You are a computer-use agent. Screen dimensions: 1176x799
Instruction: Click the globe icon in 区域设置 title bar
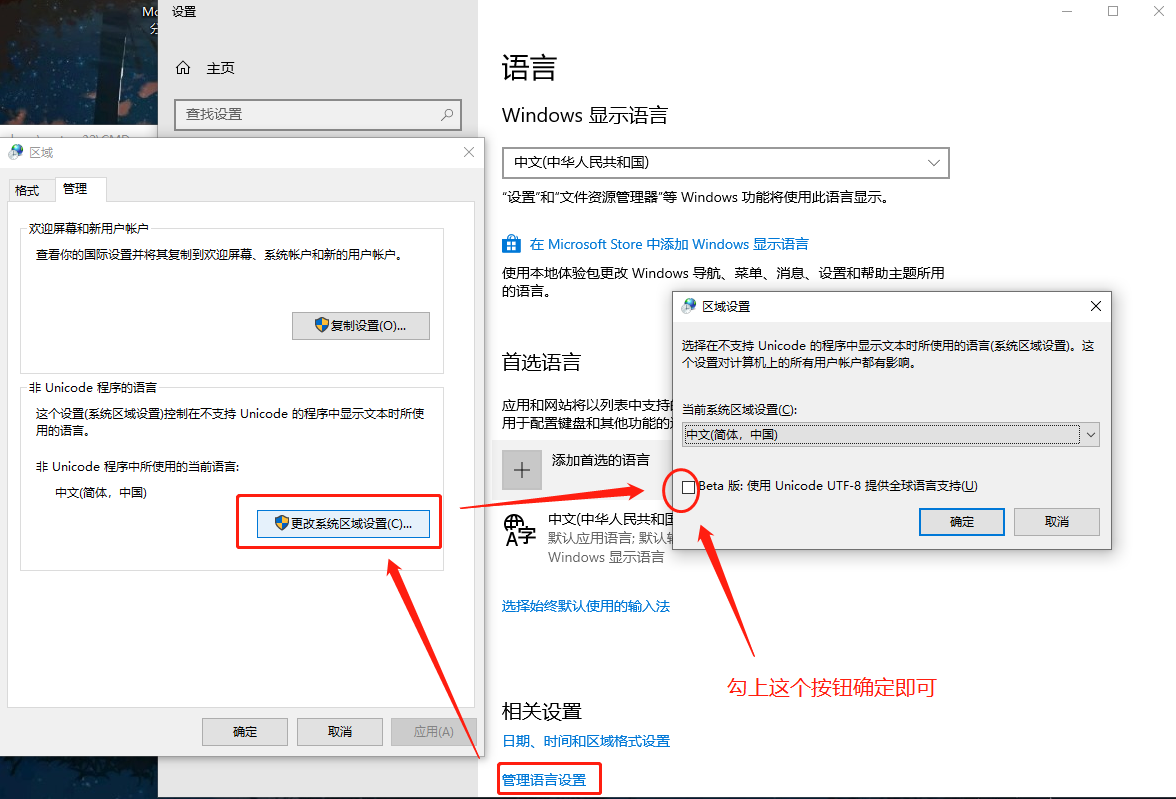tap(688, 306)
